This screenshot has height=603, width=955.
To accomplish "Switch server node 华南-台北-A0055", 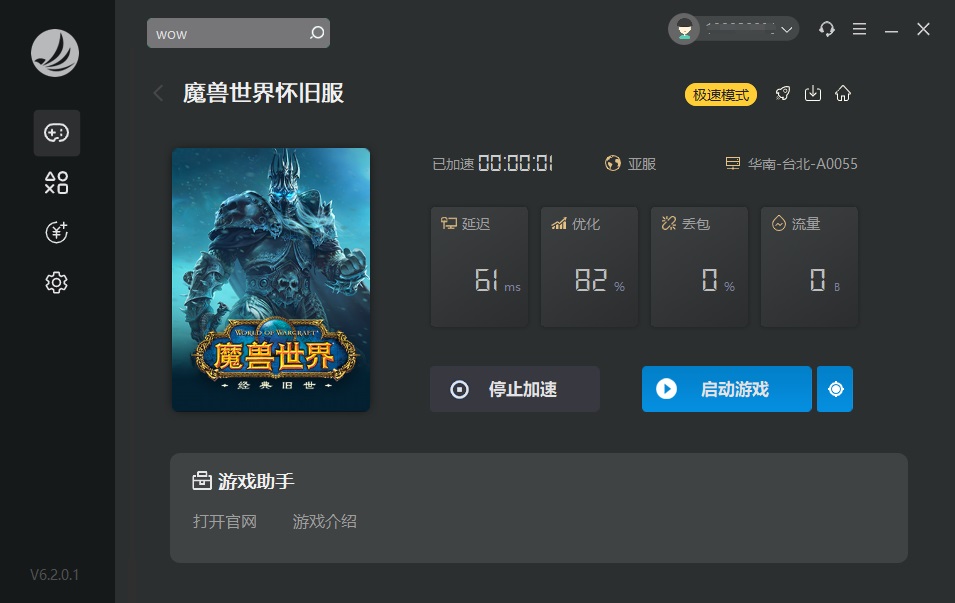I will coord(791,164).
